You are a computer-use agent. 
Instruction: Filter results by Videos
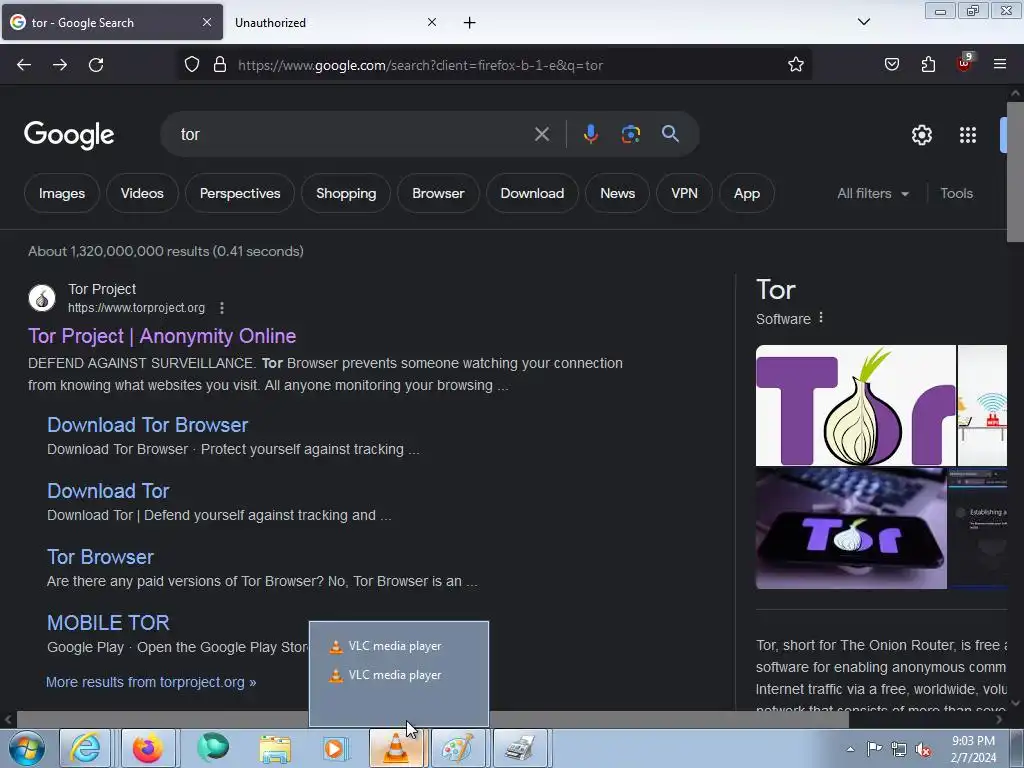(x=142, y=193)
